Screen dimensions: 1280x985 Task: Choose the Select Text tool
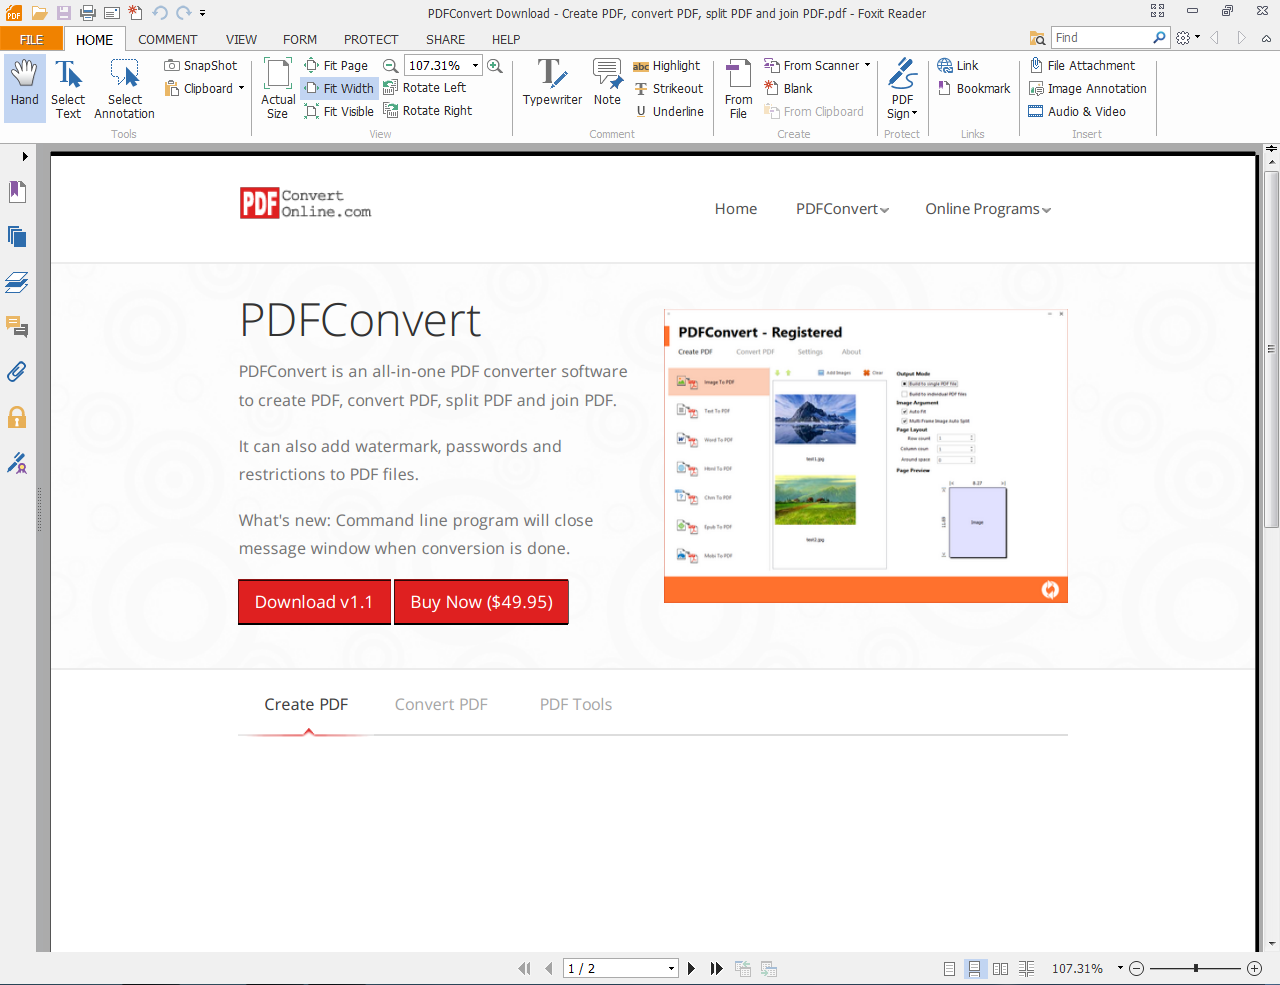pyautogui.click(x=68, y=88)
